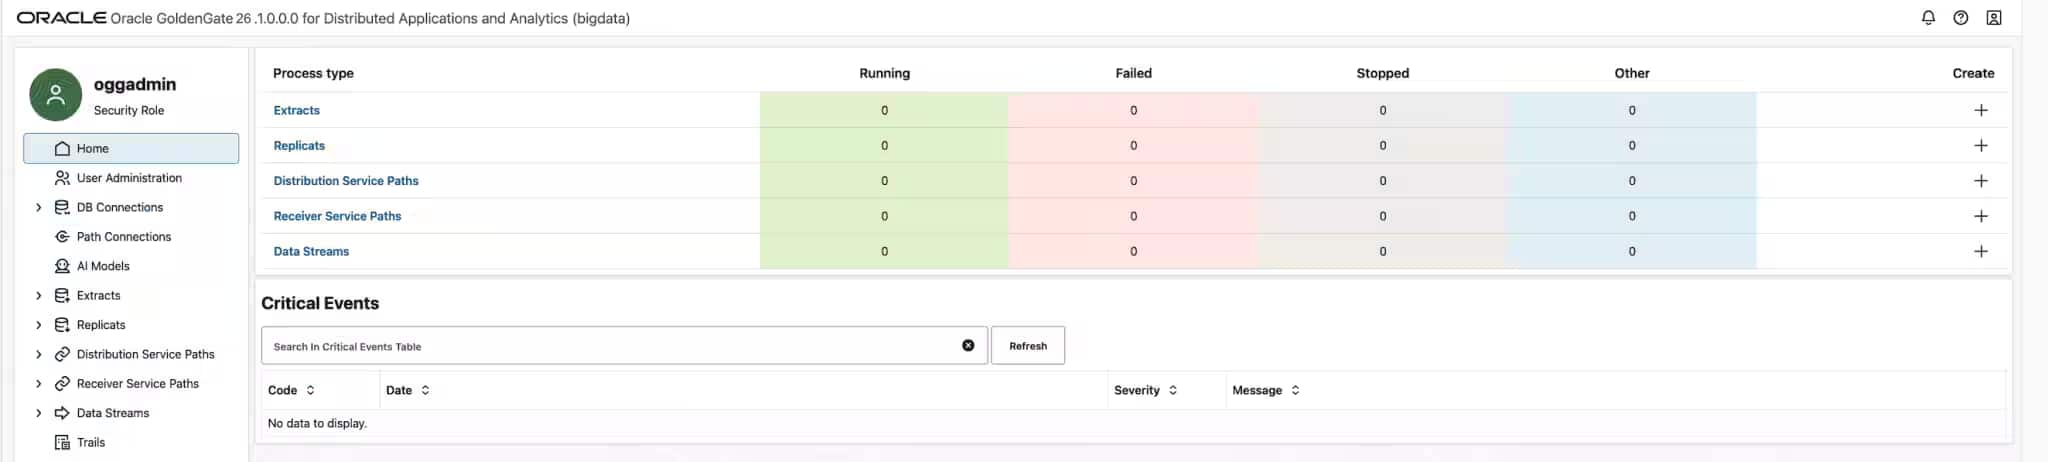The width and height of the screenshot is (2048, 462).
Task: Click the Other column header
Action: tap(1631, 73)
